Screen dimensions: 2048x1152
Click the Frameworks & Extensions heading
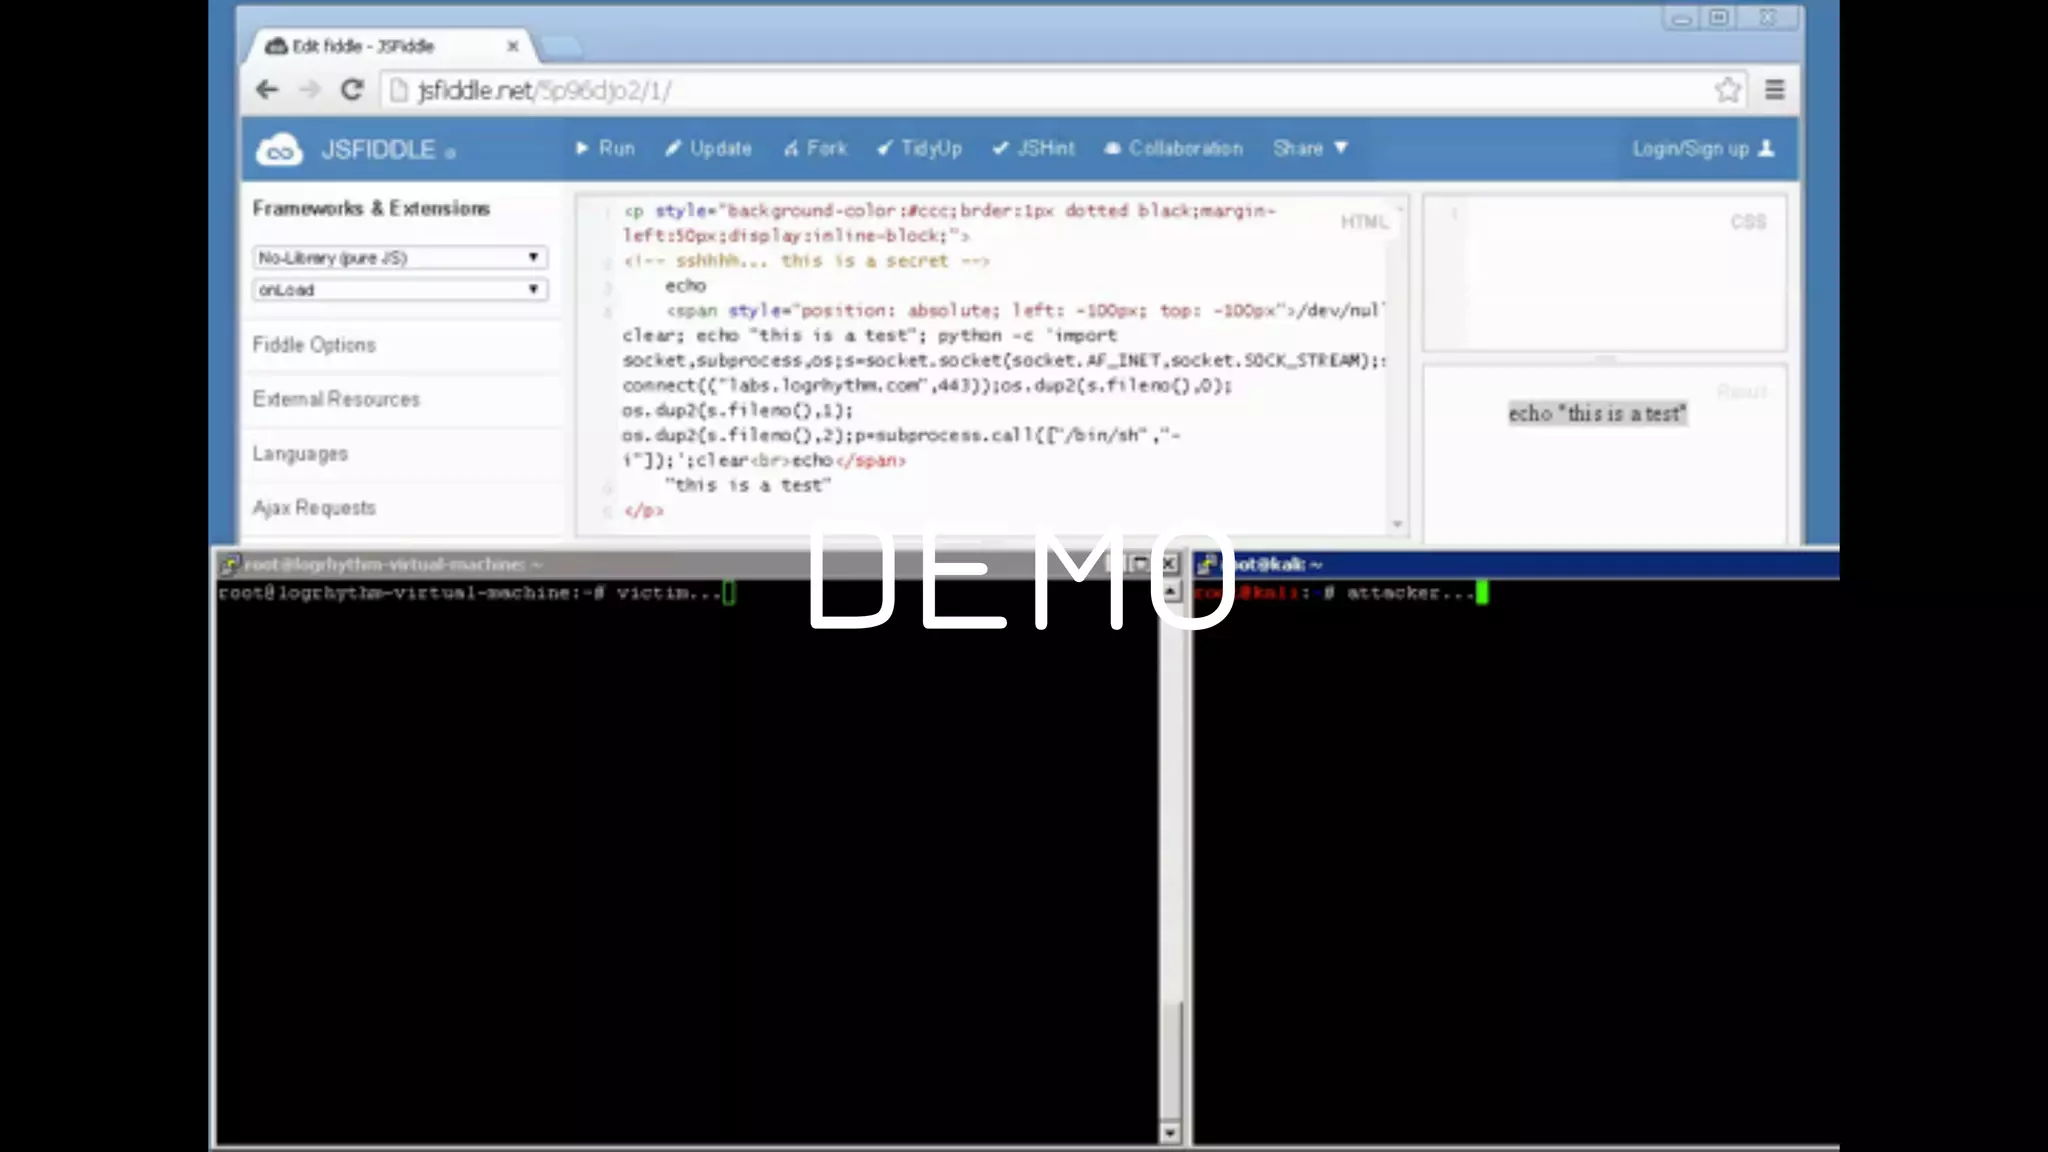[371, 208]
